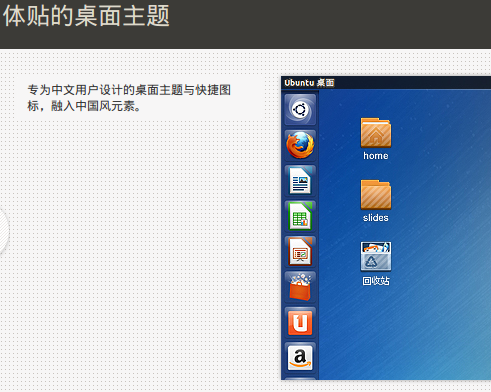Screen dimensions: 491x392
Task: Select the 回收站 trash icon
Action: coord(376,257)
